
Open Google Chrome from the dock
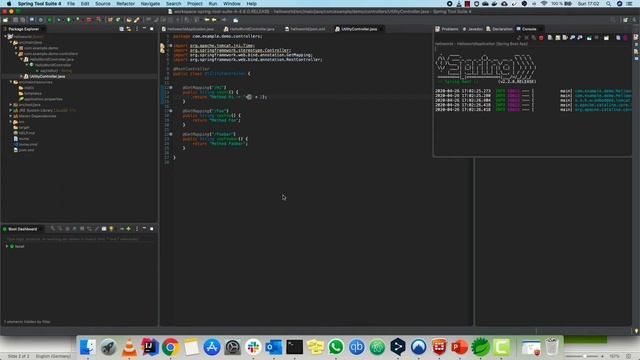(171, 347)
